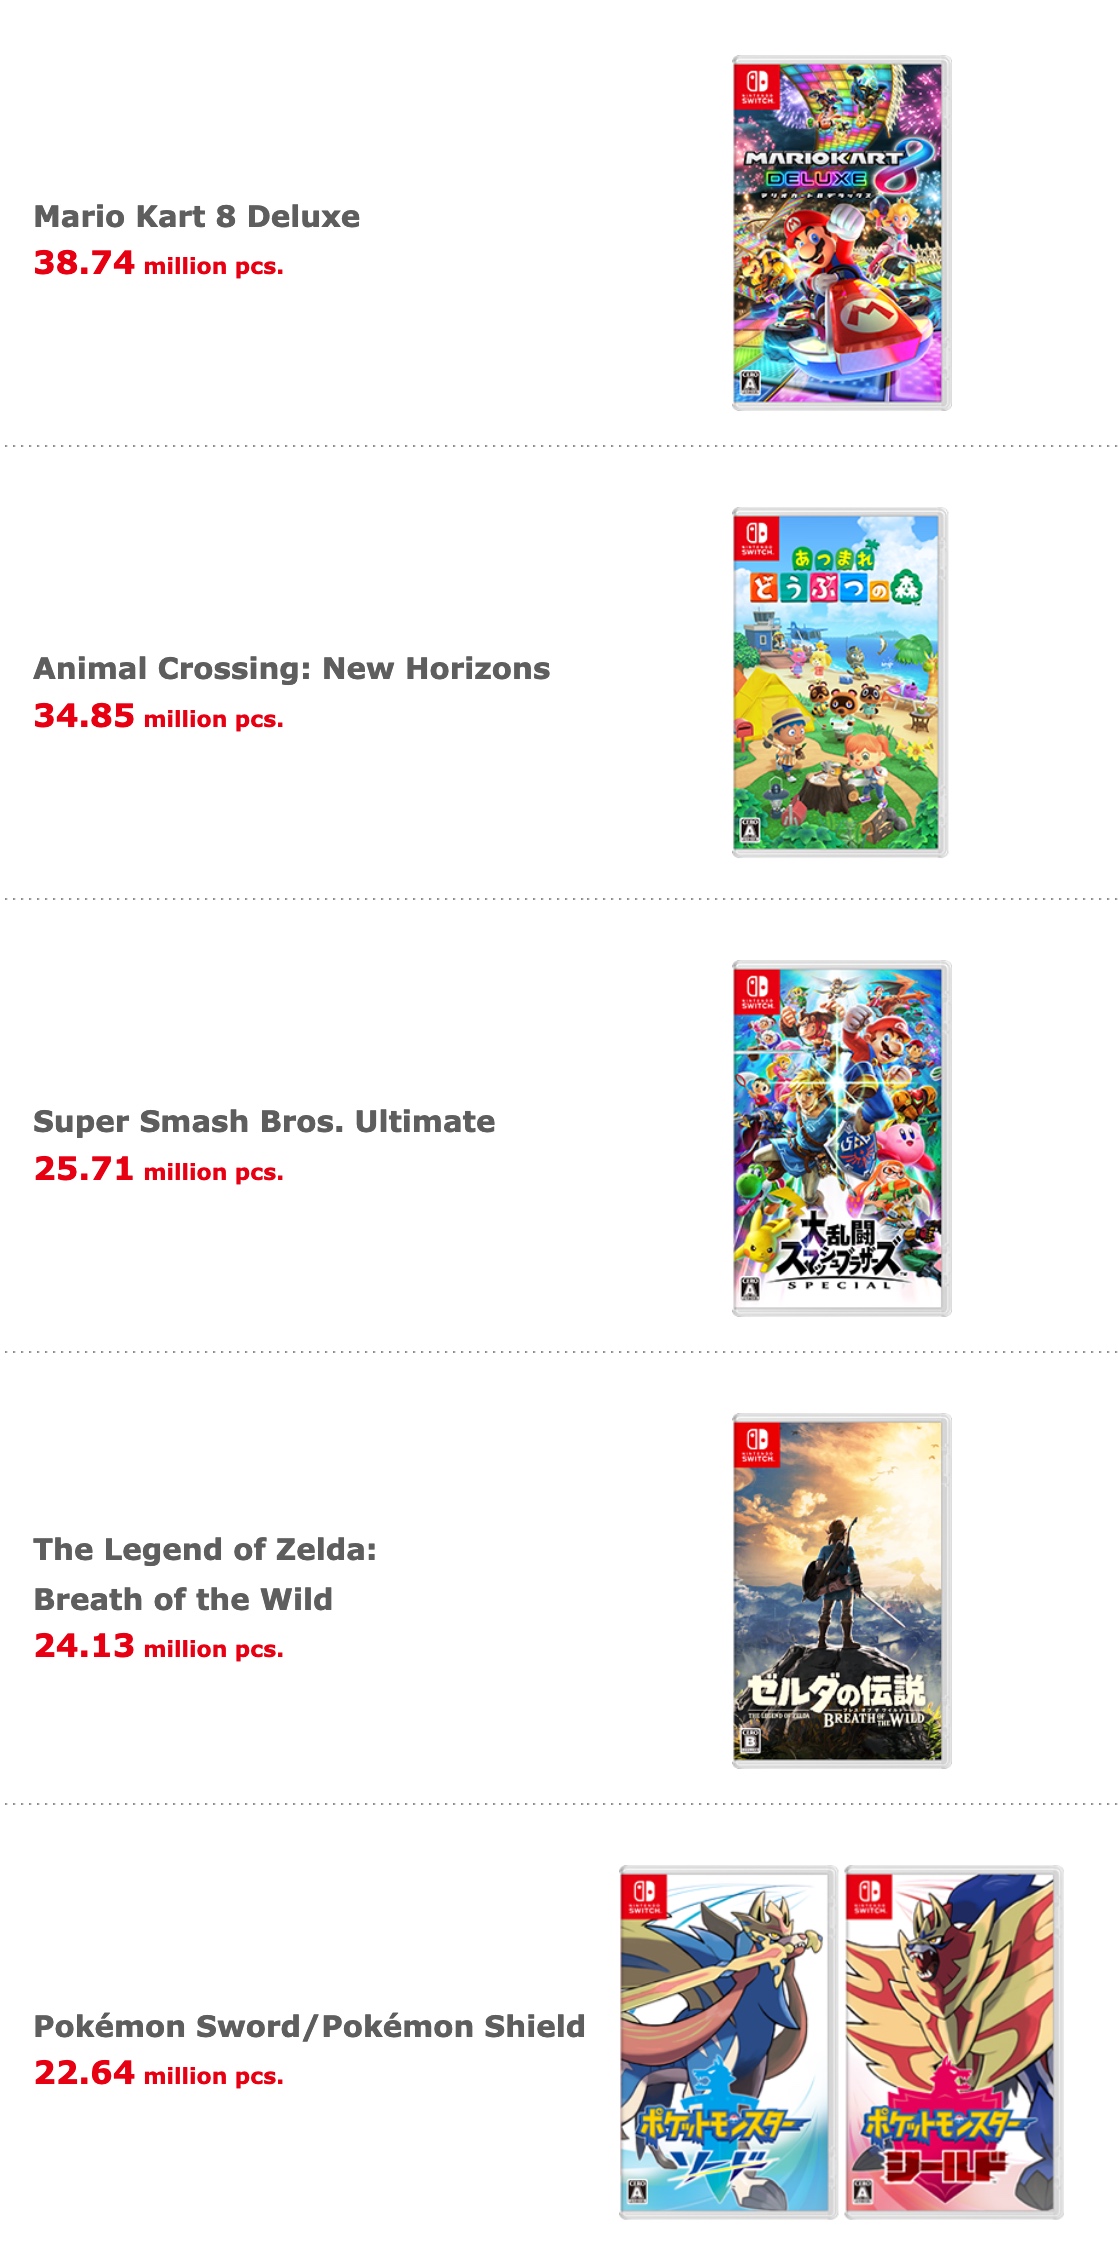Click the Super Smash Bros. Ultimate title
The image size is (1118, 2248).
[264, 1121]
